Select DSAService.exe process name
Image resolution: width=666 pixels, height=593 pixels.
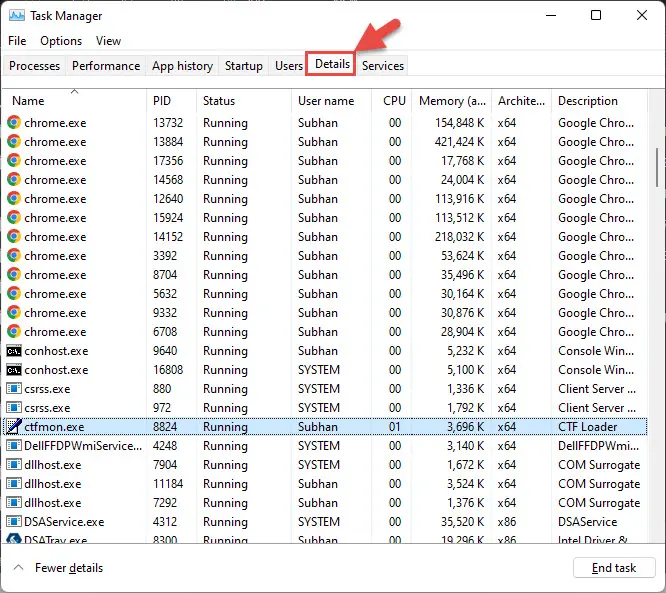[64, 522]
